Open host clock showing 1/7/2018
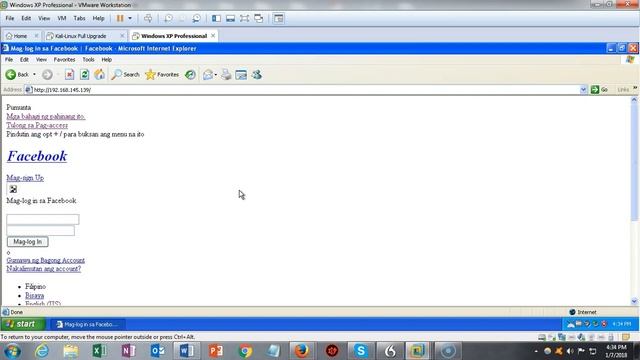This screenshot has height=360, width=640. pos(616,351)
